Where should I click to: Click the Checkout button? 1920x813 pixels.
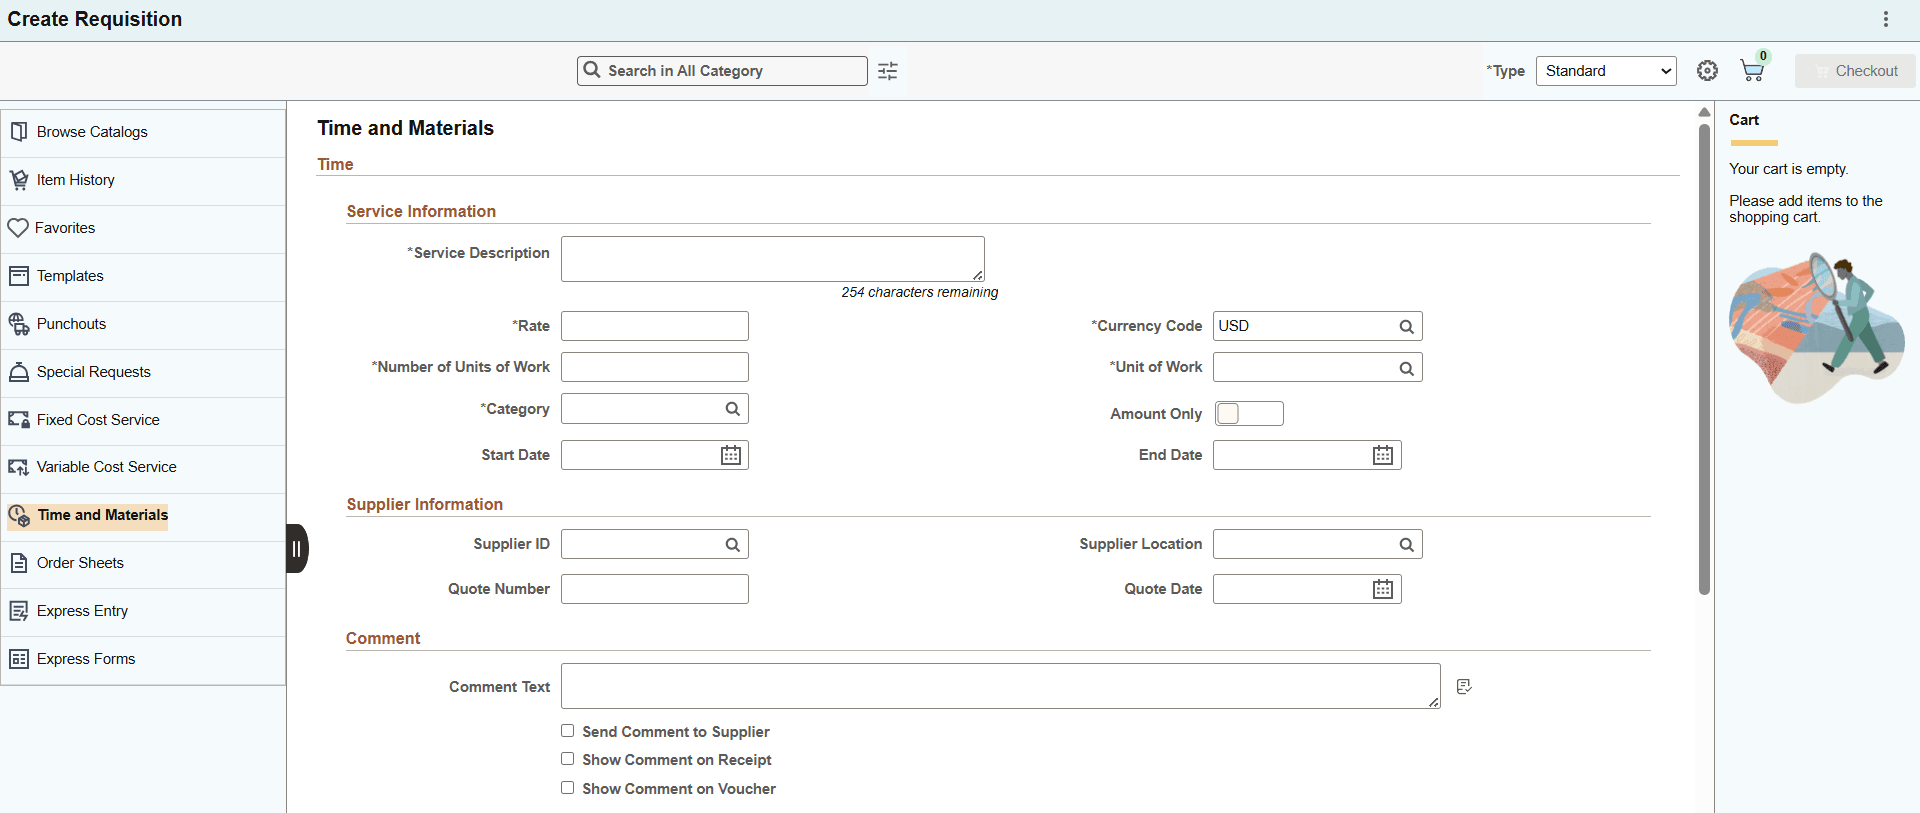pos(1855,71)
